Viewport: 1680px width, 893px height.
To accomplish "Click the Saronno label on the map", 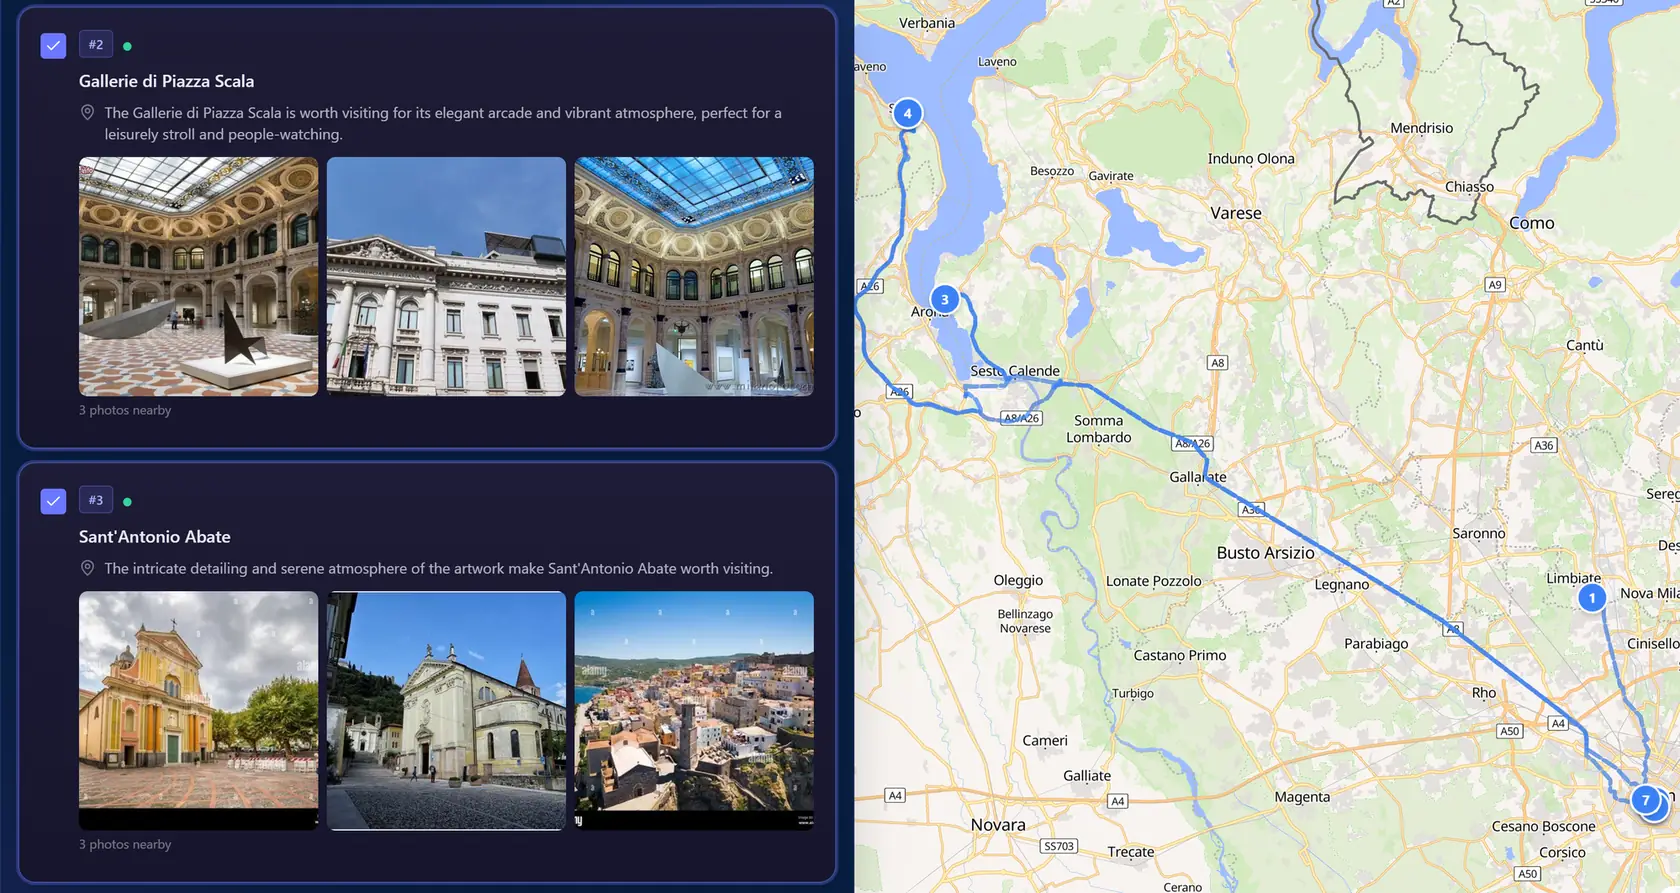I will 1479,534.
